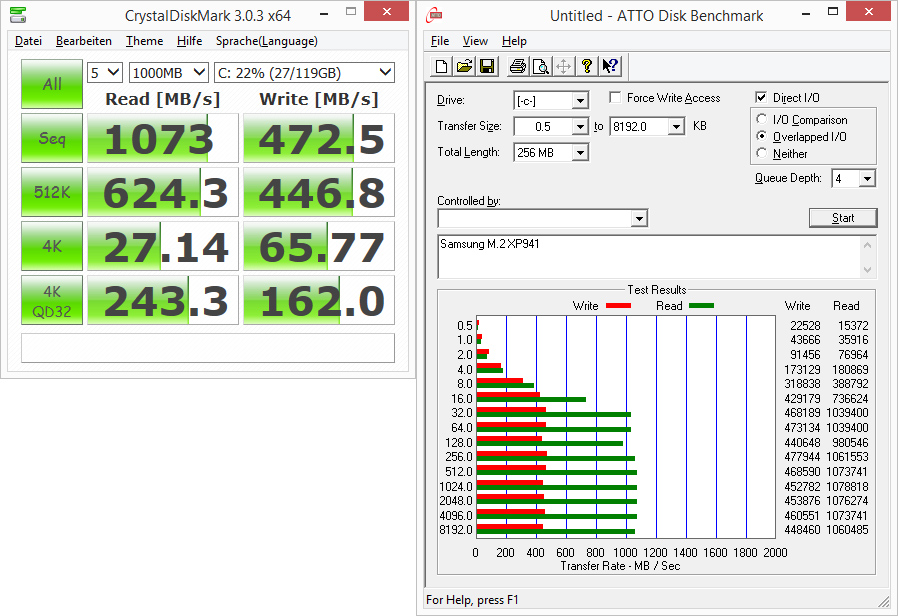Click the description box scroll down arrow
The image size is (898, 616).
click(868, 269)
